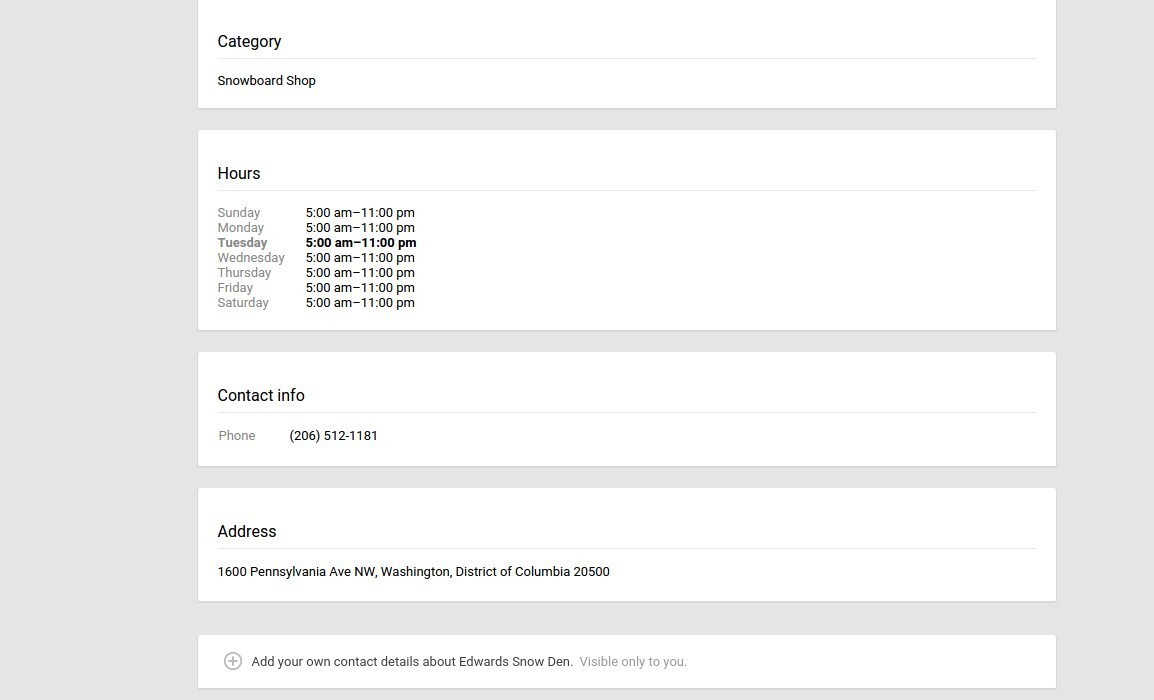Click the Address section heading
This screenshot has height=700, width=1154.
(x=247, y=531)
